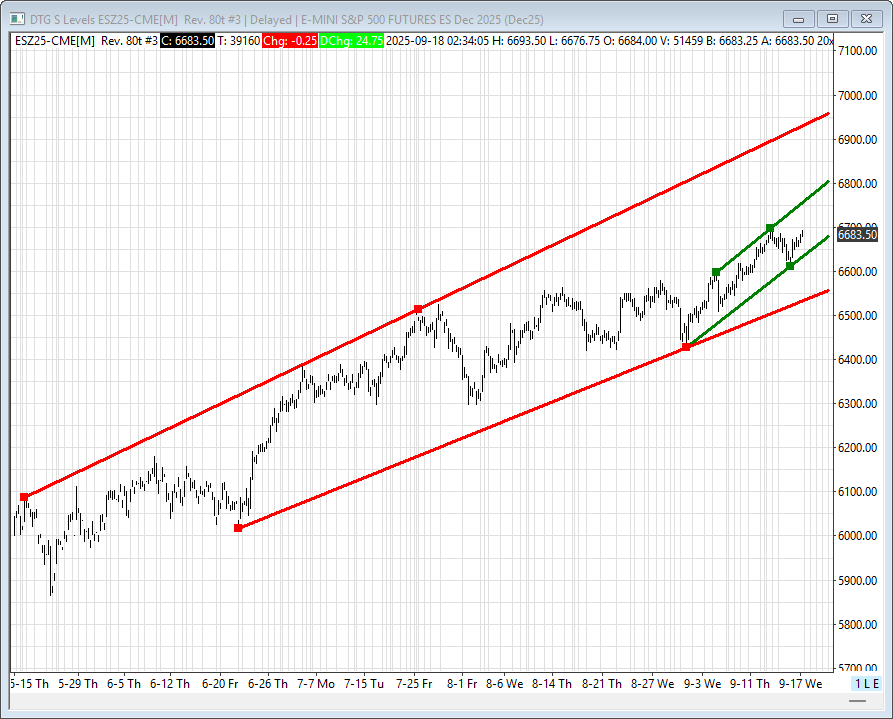Select red anchor point near 6-20 low
The width and height of the screenshot is (893, 719).
[238, 528]
